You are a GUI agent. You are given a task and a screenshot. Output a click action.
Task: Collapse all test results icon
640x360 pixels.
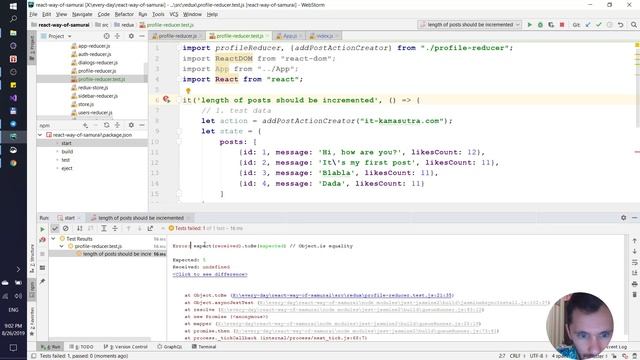[115, 229]
